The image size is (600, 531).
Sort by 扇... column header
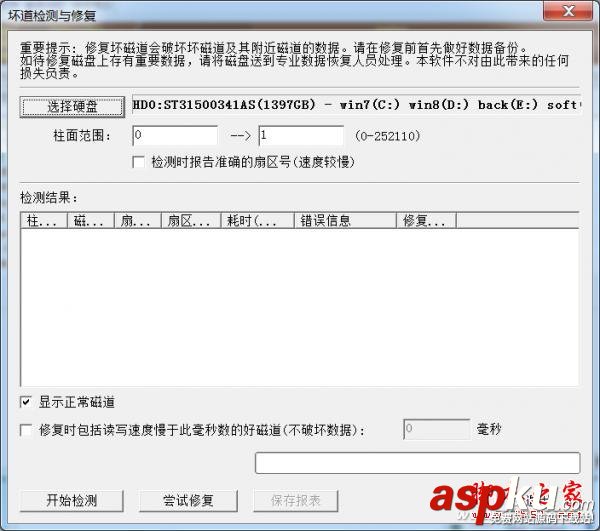click(138, 221)
